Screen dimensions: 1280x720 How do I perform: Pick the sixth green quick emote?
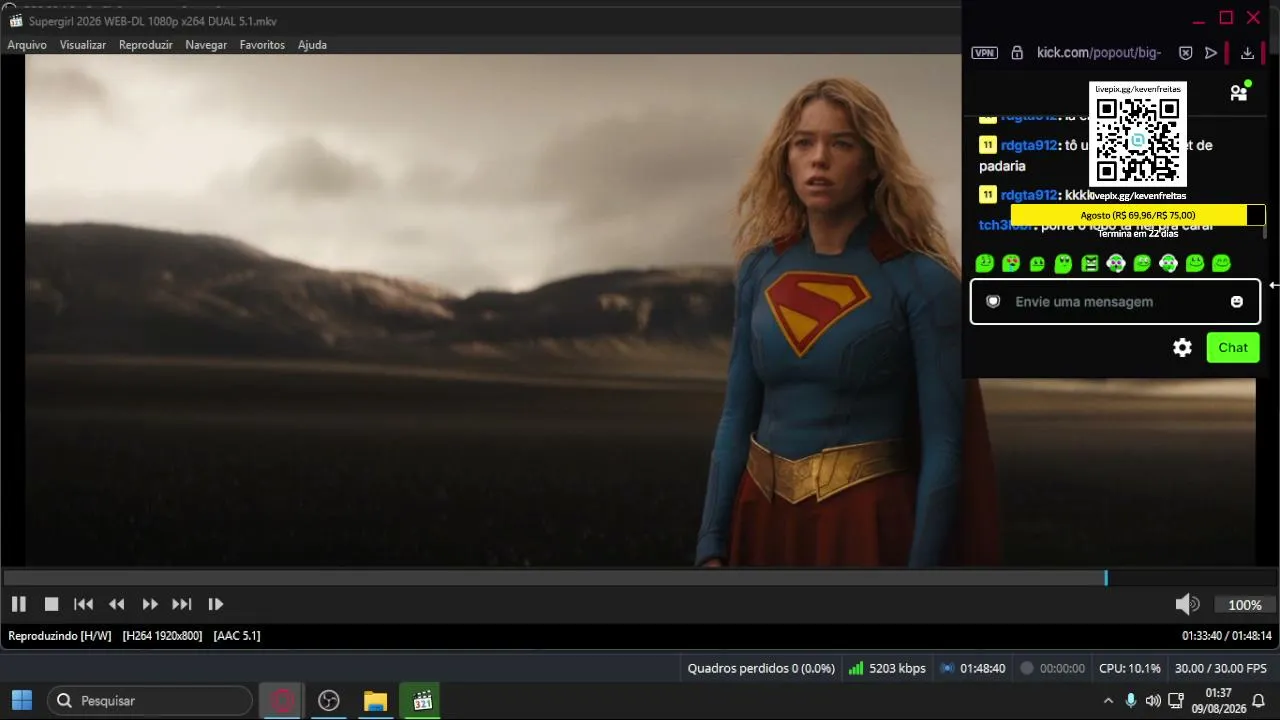pos(1116,263)
